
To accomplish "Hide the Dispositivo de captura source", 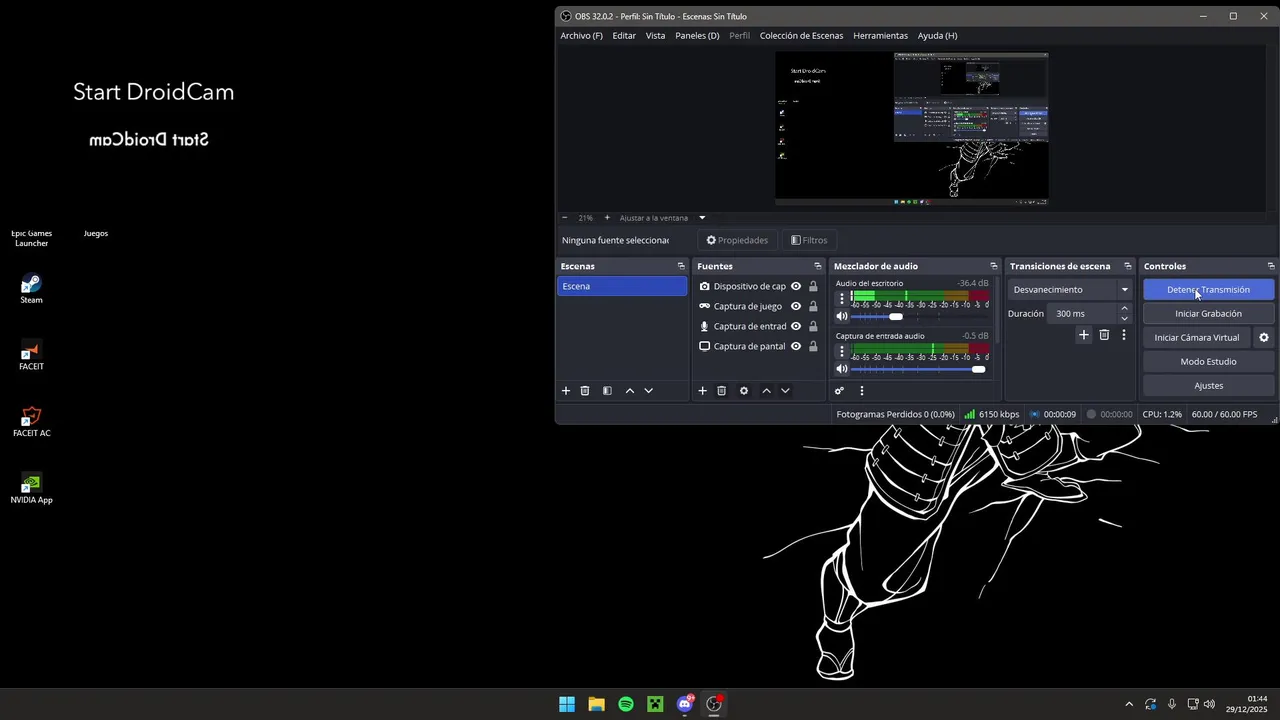I will [796, 286].
